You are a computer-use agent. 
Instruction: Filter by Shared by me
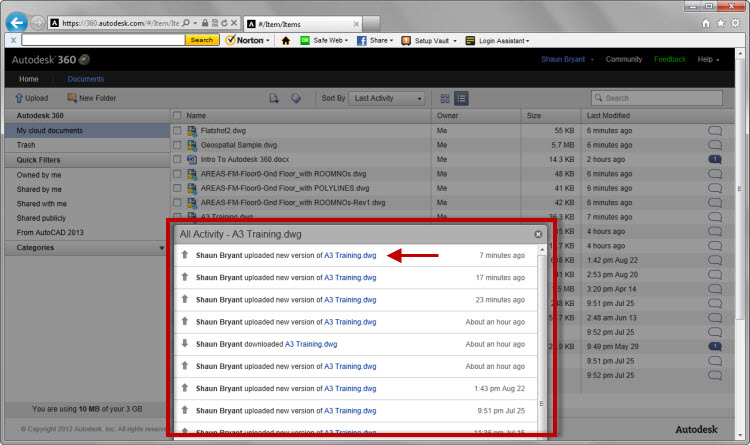click(x=39, y=189)
